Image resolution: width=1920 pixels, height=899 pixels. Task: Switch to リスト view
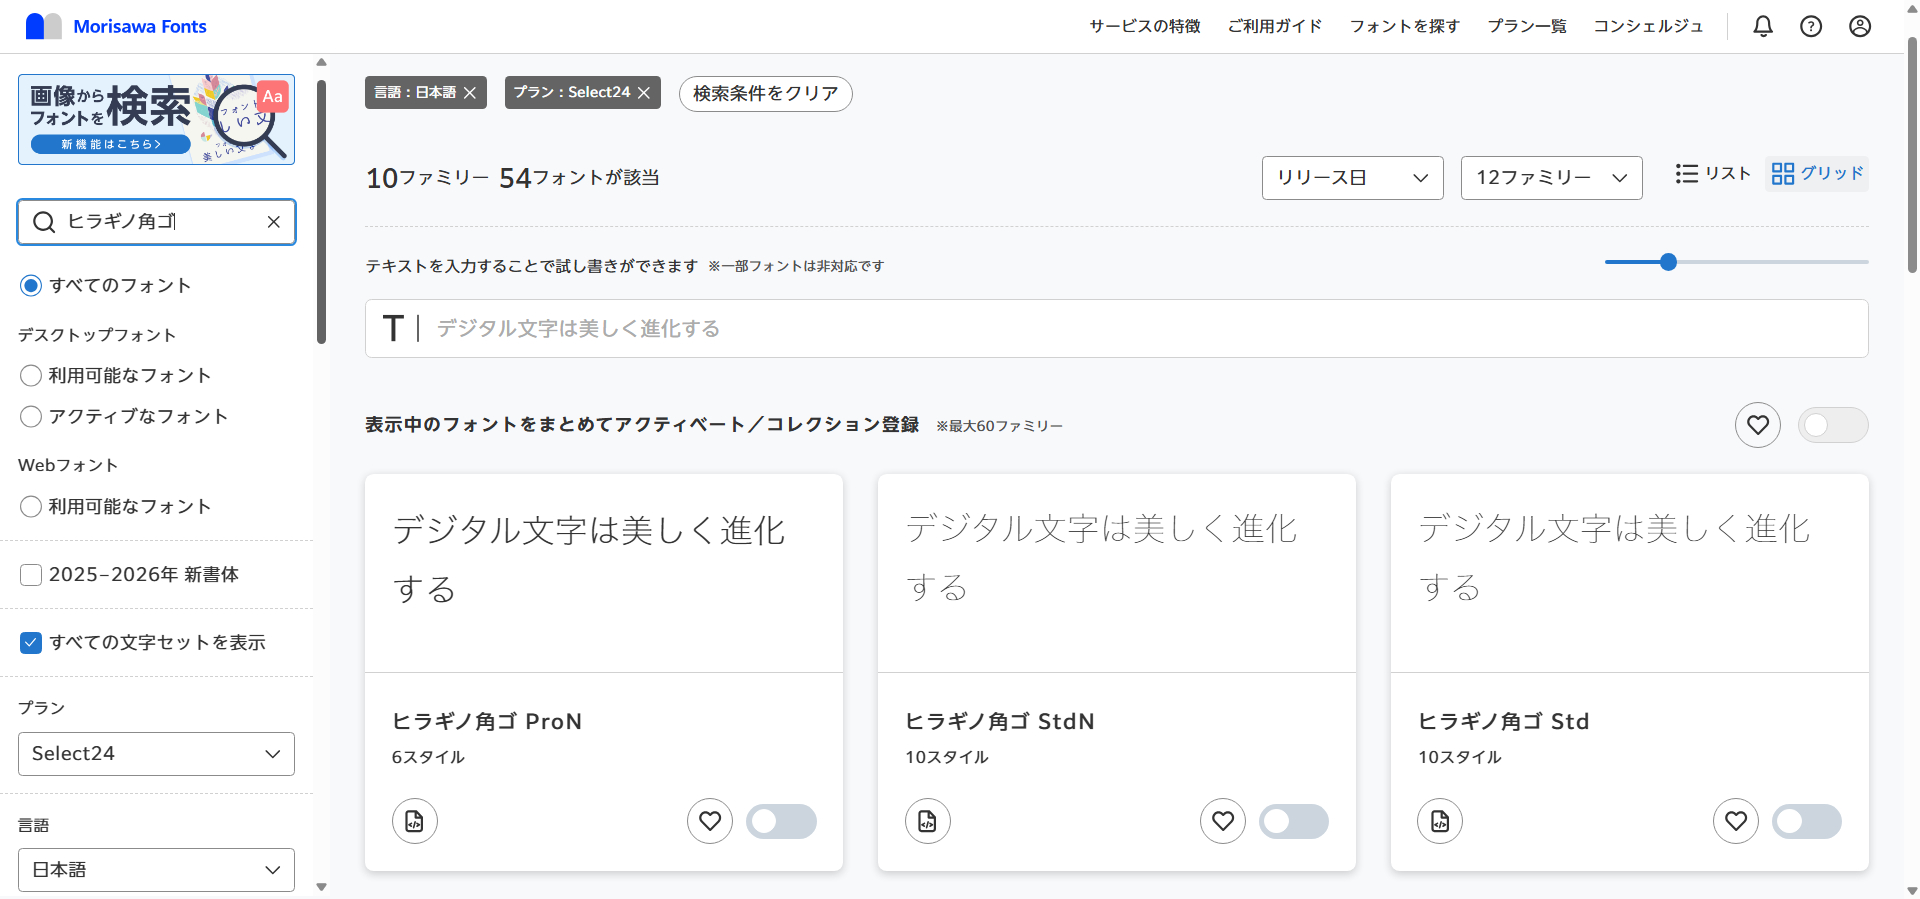click(1713, 174)
